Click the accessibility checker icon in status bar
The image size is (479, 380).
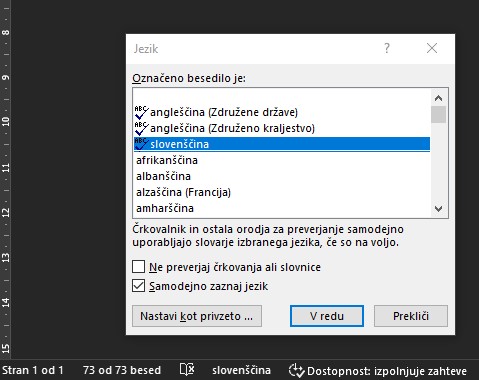coord(296,370)
